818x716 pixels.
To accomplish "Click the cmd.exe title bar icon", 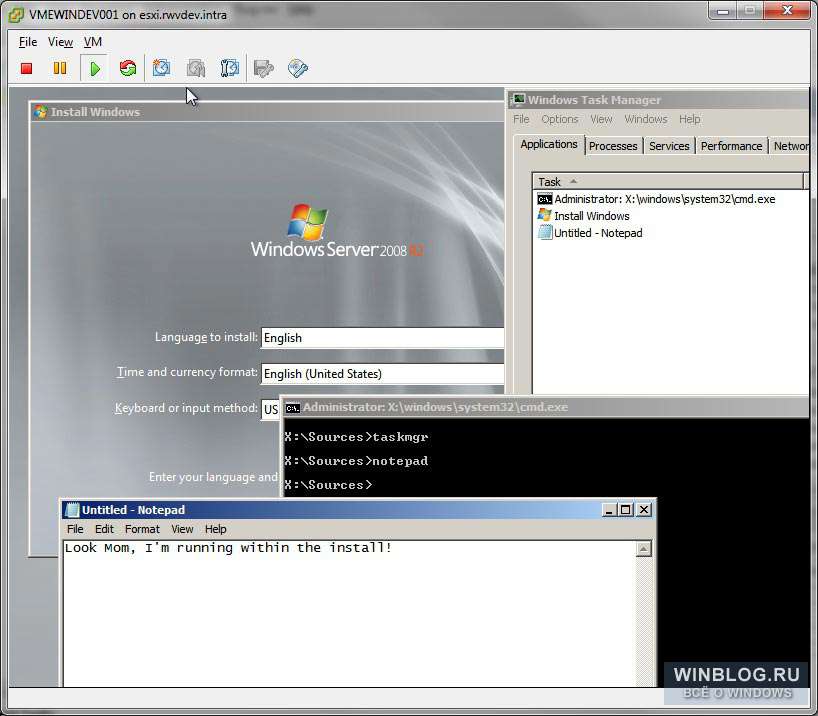I will coord(293,408).
